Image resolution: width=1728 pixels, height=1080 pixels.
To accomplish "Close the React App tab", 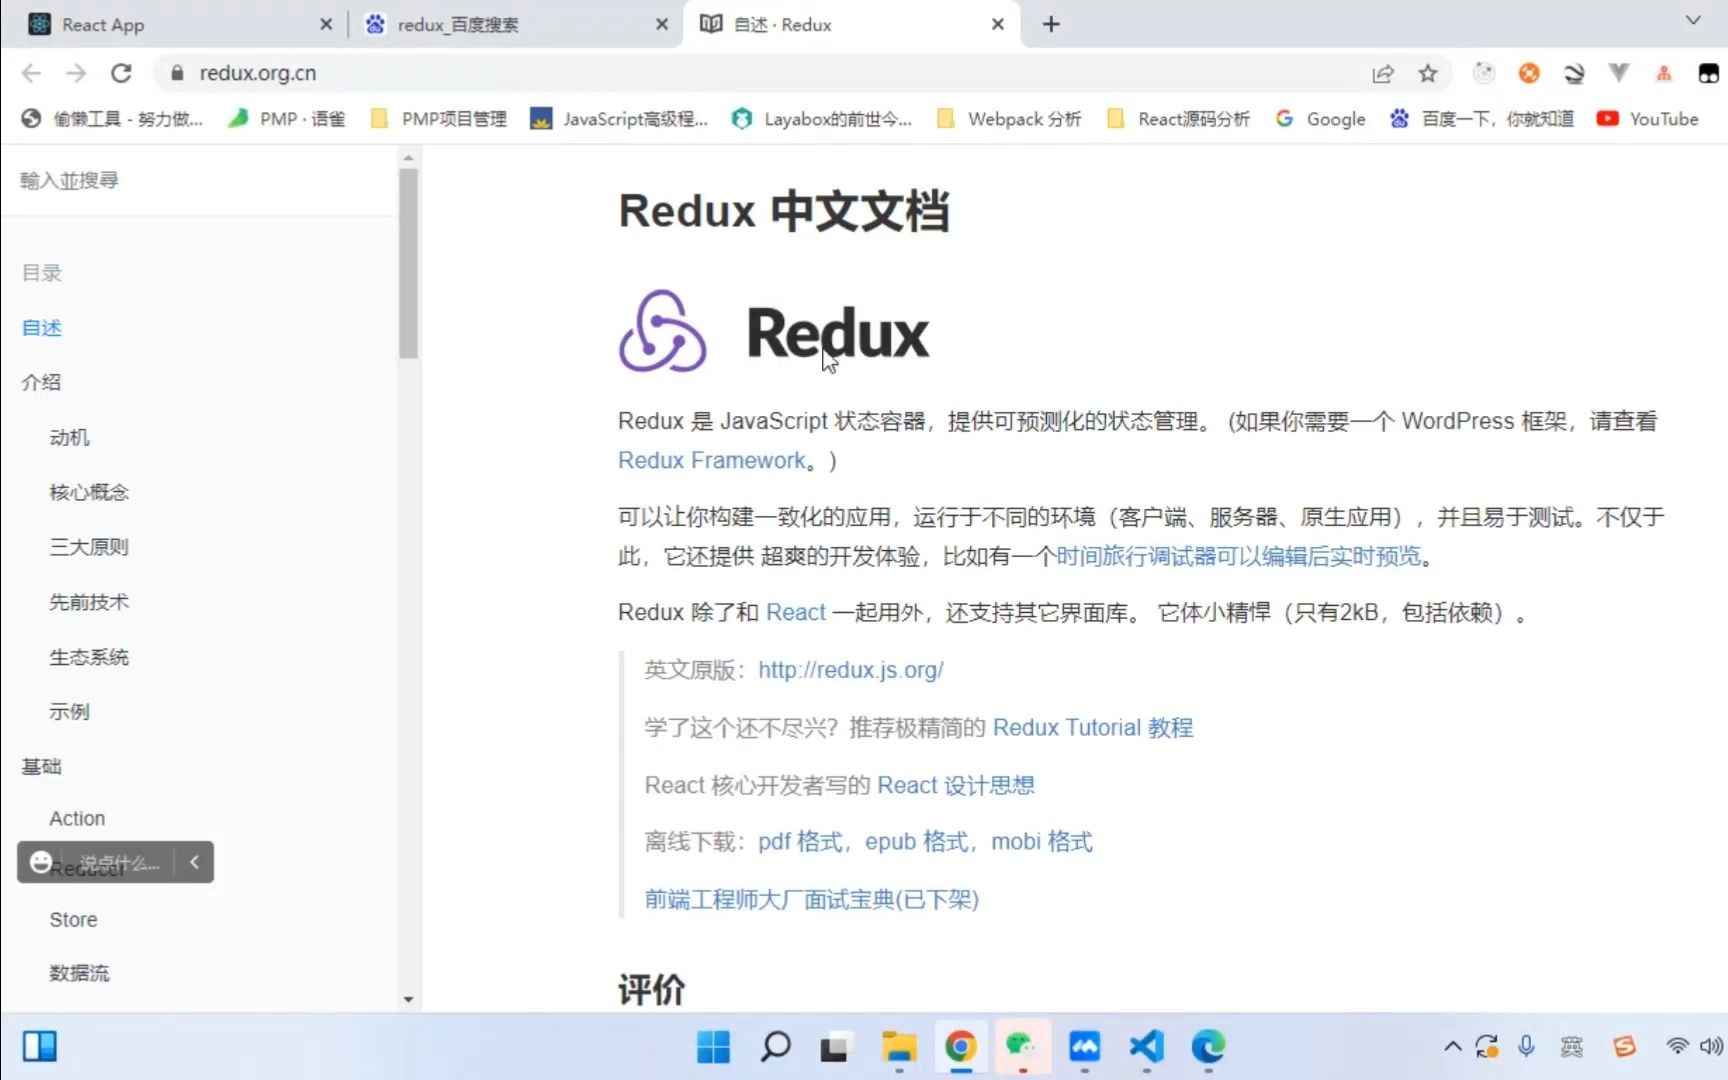I will coord(326,24).
